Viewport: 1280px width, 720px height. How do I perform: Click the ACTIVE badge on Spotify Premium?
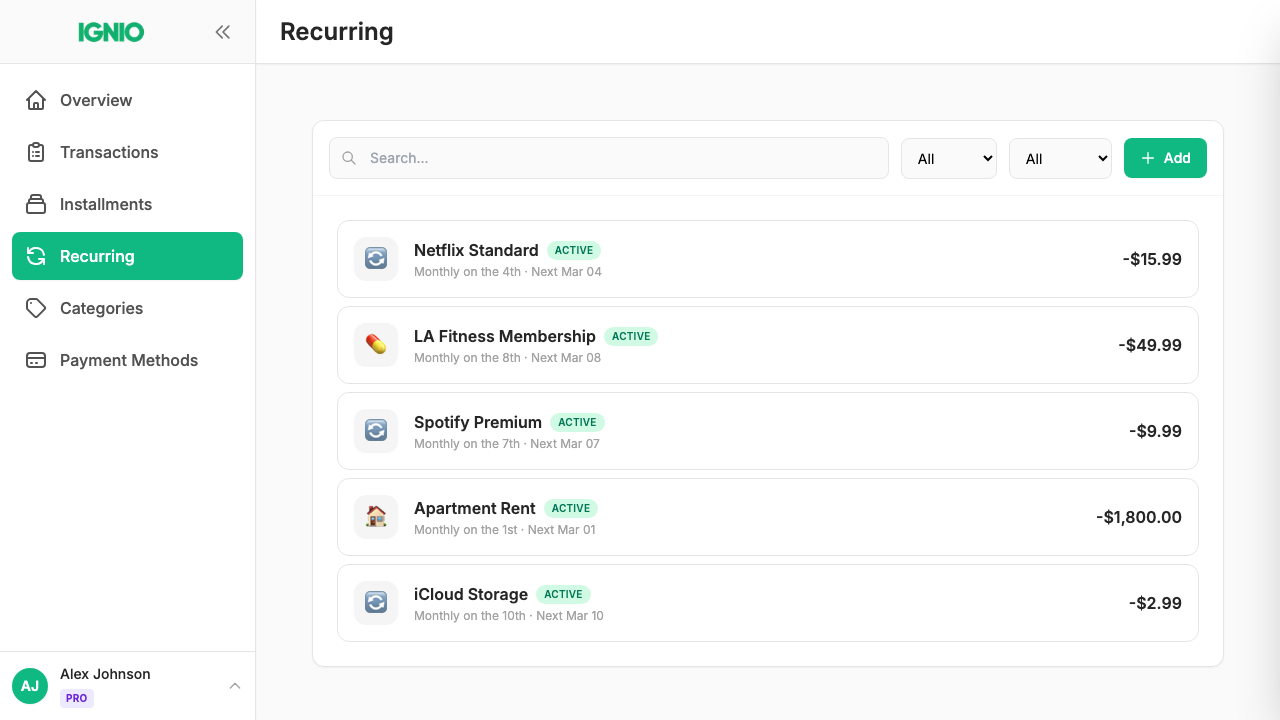577,422
